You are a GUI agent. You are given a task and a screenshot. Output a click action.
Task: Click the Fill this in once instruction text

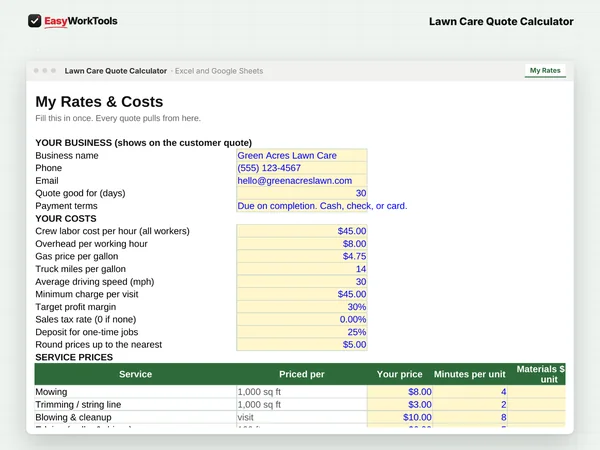[x=118, y=118]
